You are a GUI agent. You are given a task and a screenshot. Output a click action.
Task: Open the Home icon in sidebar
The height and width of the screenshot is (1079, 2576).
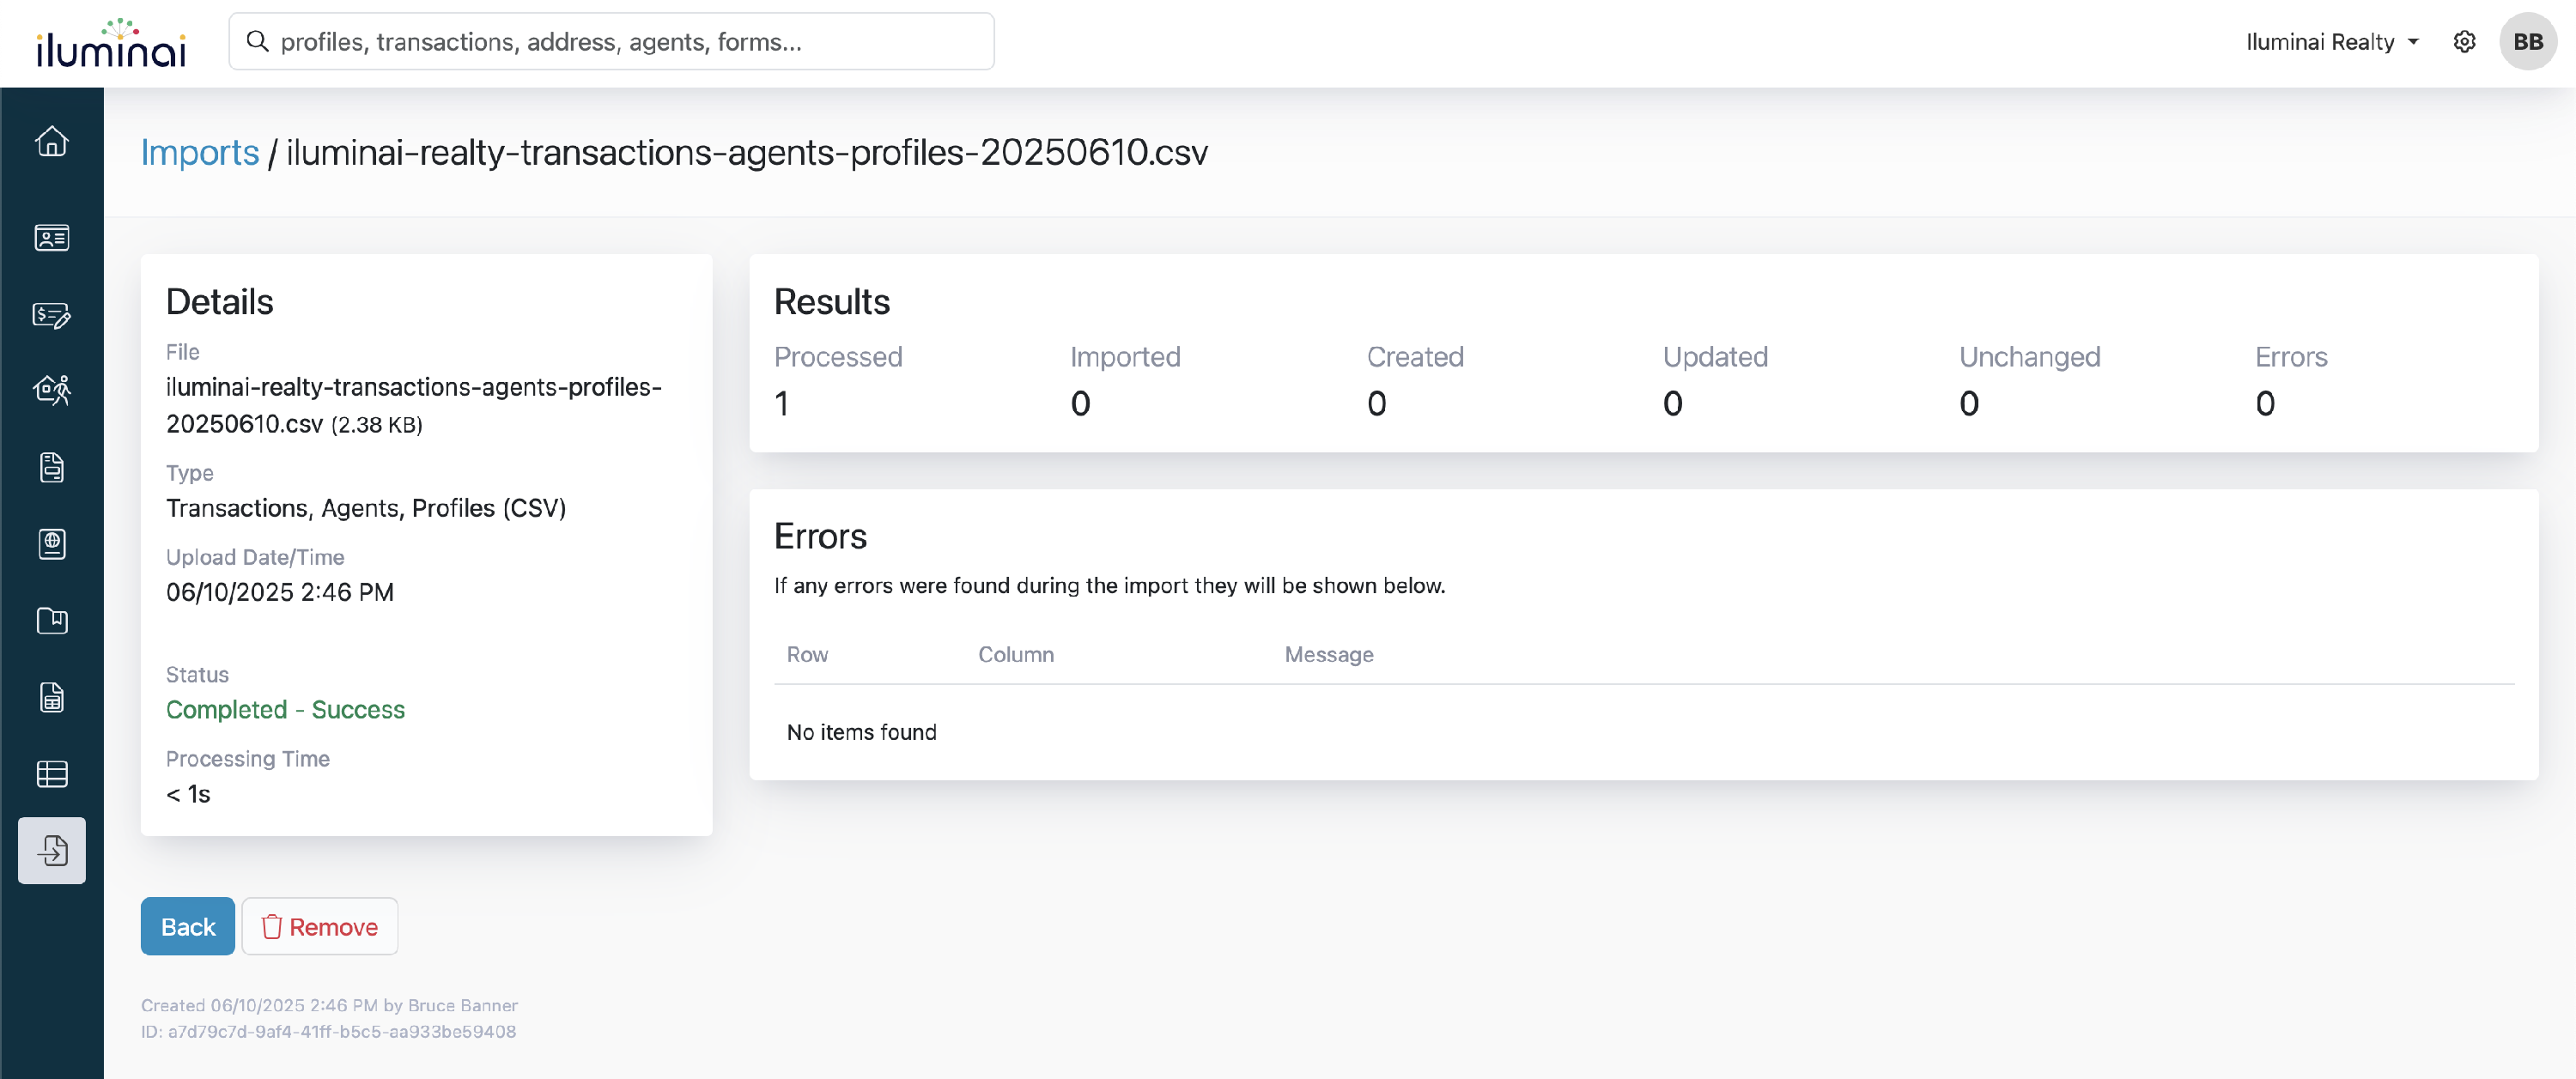coord(52,141)
